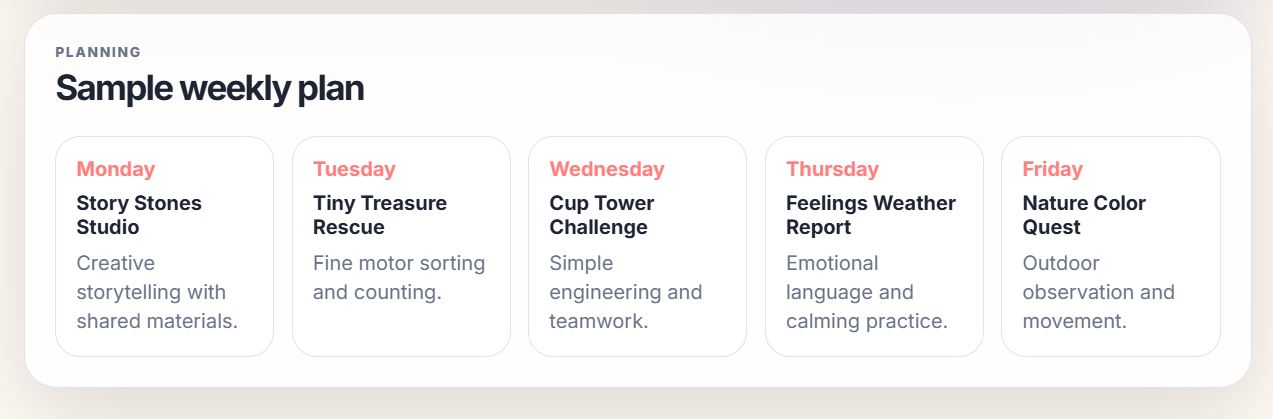The height and width of the screenshot is (419, 1273).
Task: Click the Thursday day label
Action: (x=832, y=169)
